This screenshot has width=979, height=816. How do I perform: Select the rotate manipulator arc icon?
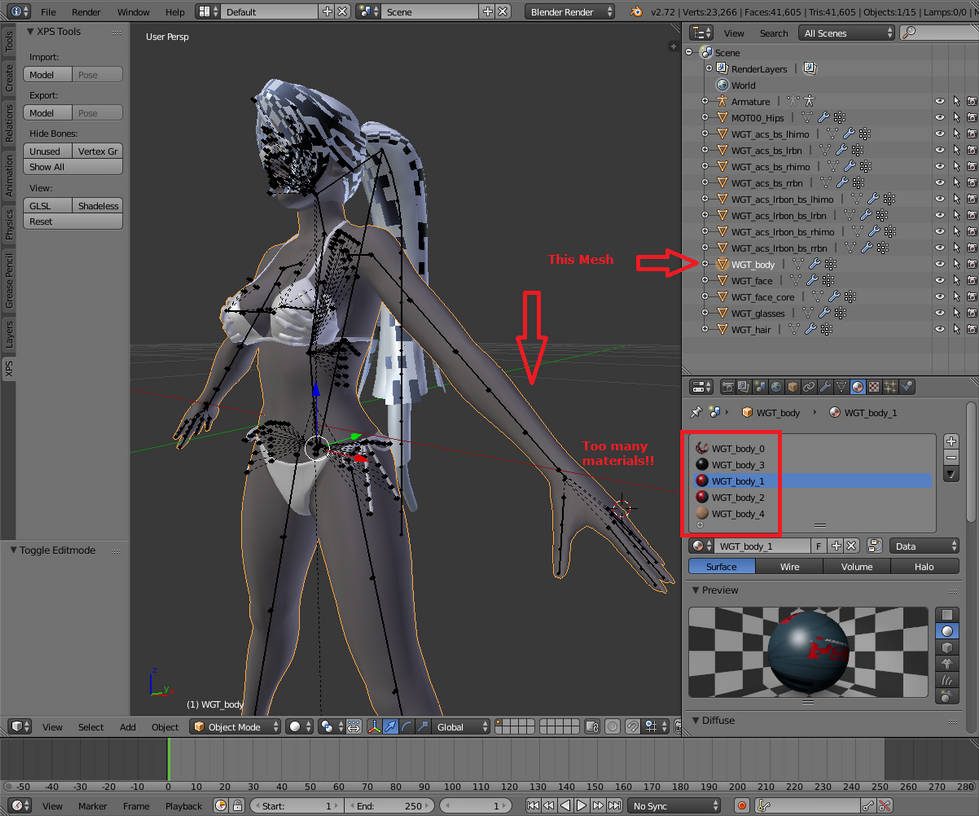coord(407,727)
